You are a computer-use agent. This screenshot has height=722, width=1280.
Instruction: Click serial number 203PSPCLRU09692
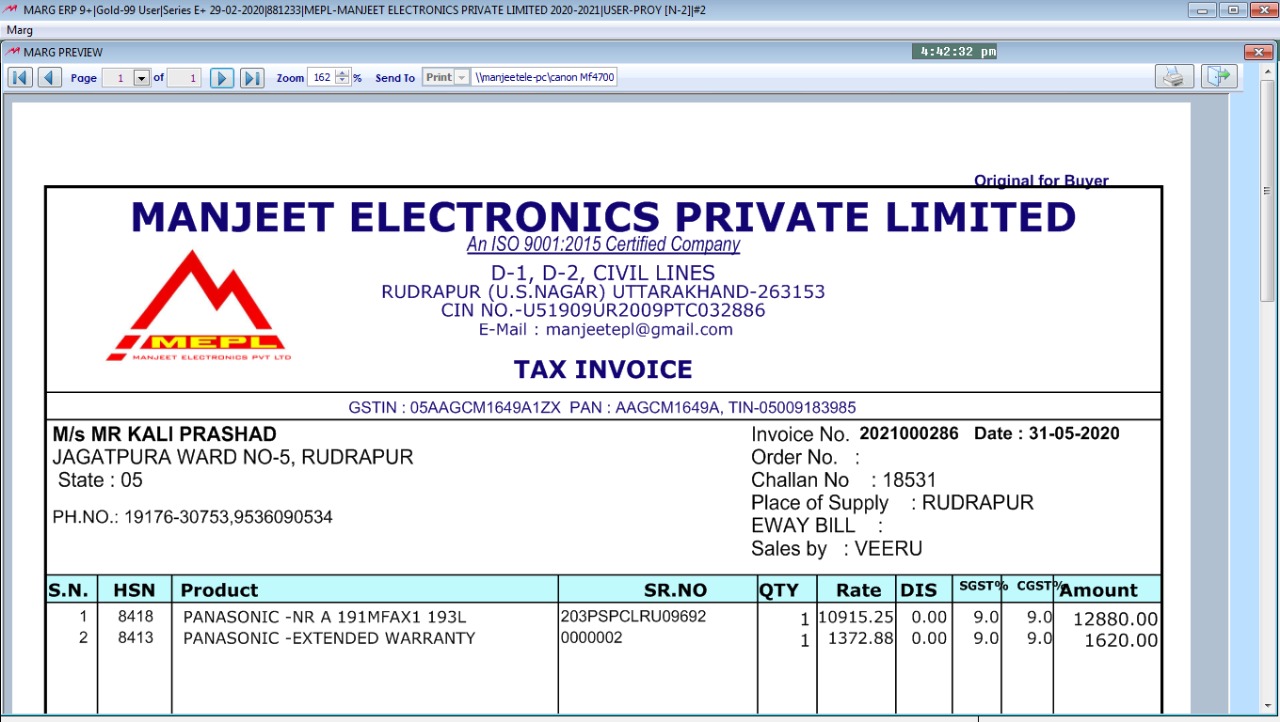coord(633,616)
